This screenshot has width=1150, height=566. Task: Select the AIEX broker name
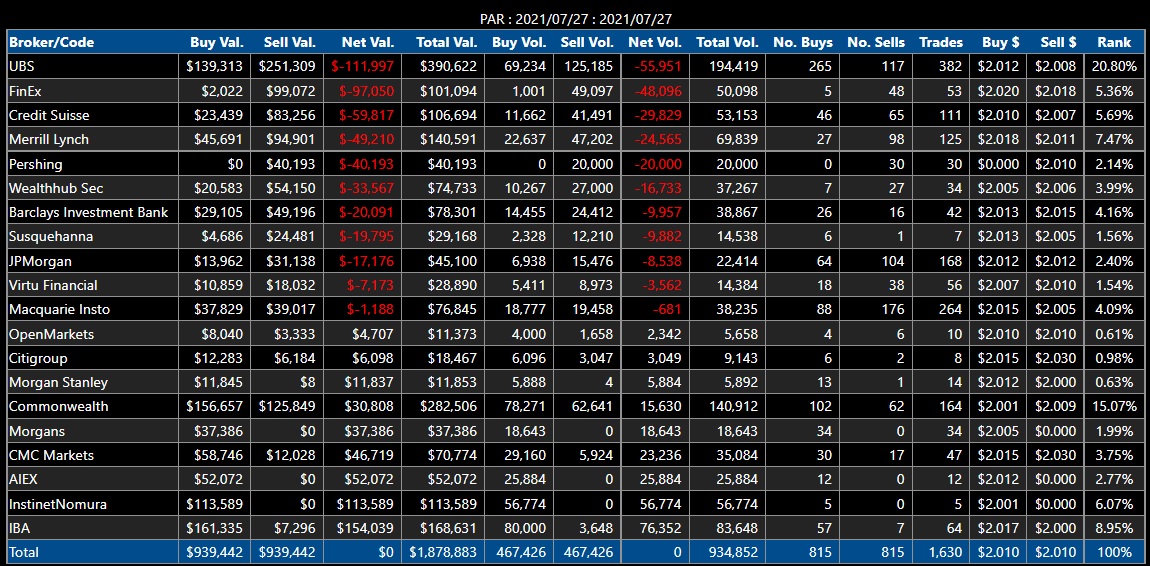[x=23, y=479]
